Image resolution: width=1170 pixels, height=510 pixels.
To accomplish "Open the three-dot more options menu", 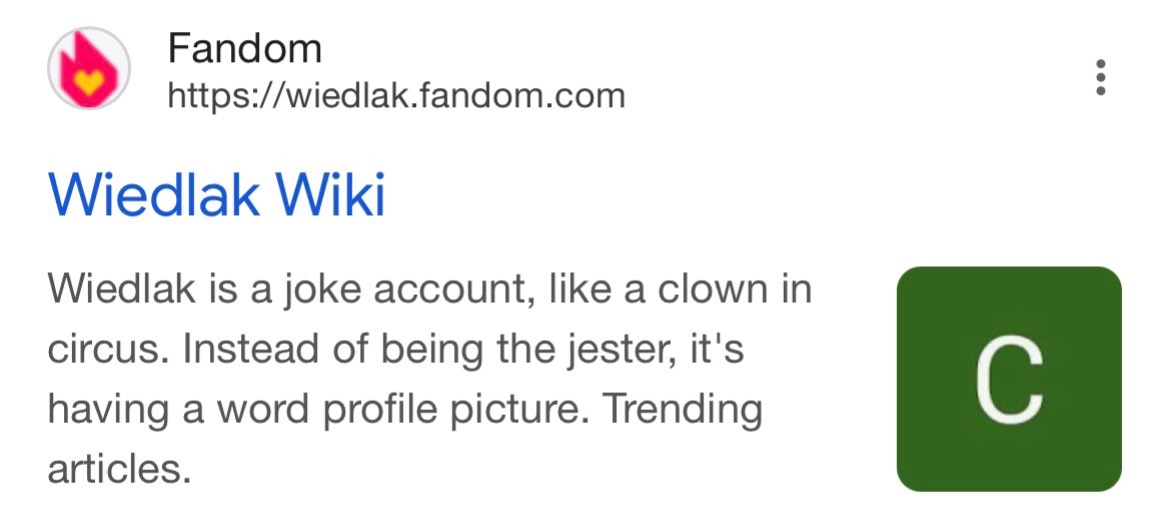I will pos(1100,77).
